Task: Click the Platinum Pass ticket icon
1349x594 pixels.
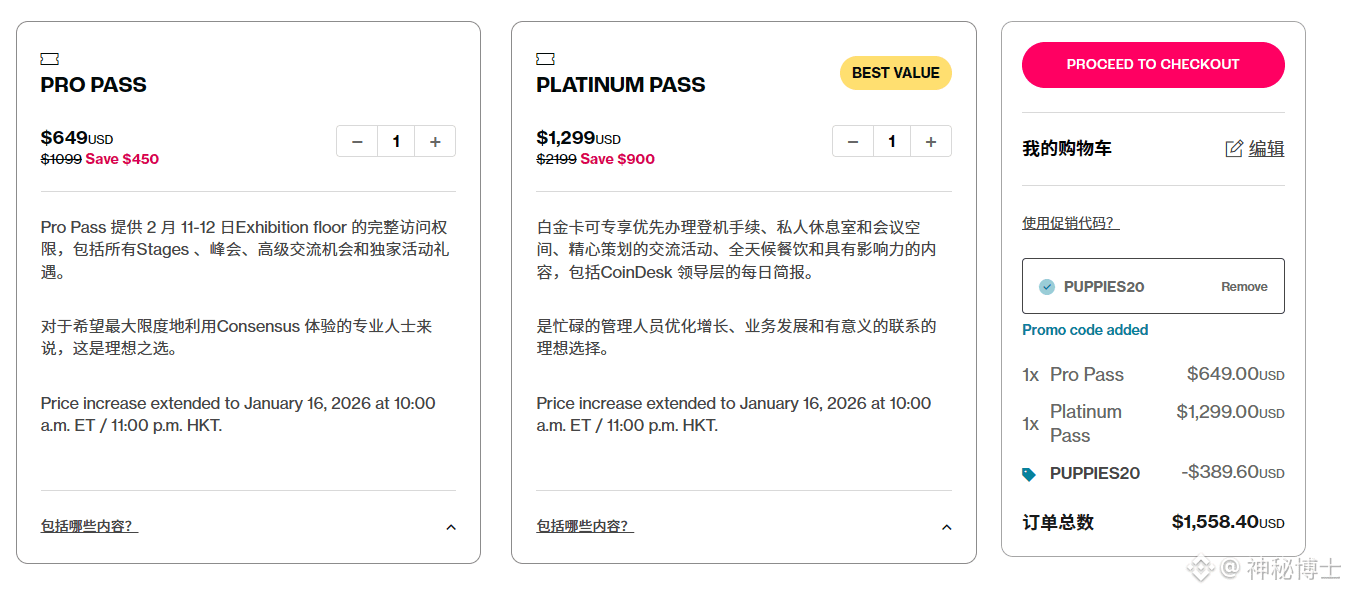Action: point(545,59)
